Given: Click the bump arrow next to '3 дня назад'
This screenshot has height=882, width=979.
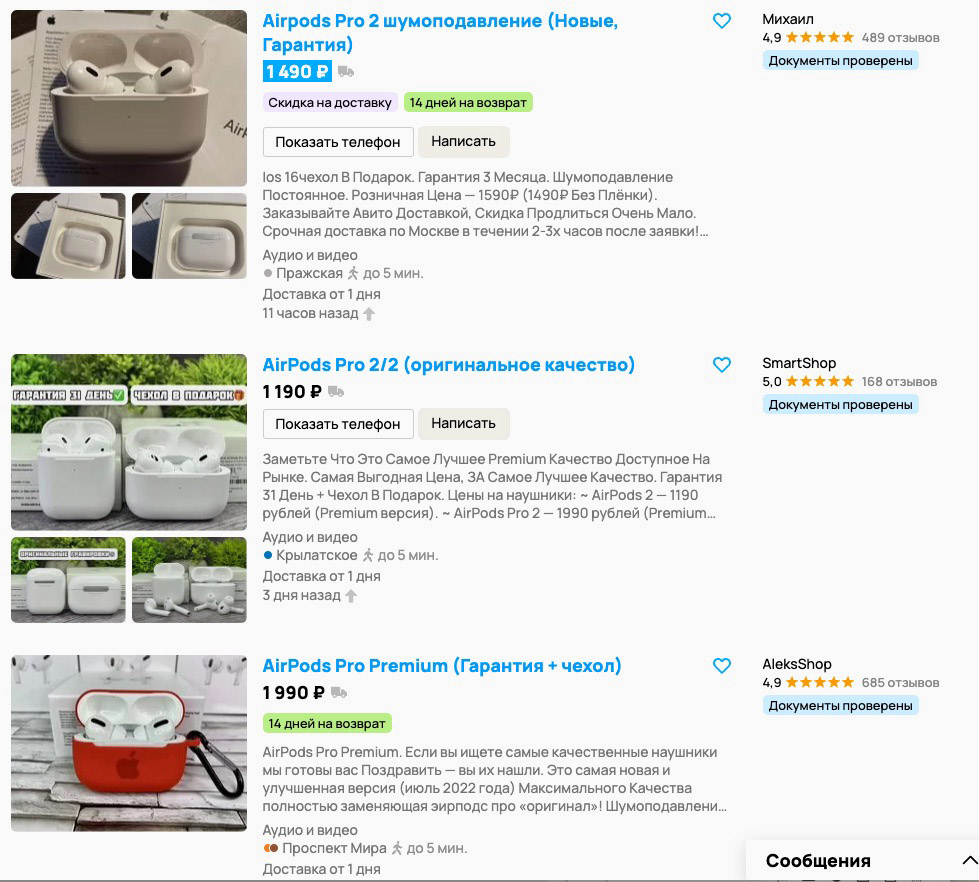Looking at the screenshot, I should pyautogui.click(x=351, y=596).
